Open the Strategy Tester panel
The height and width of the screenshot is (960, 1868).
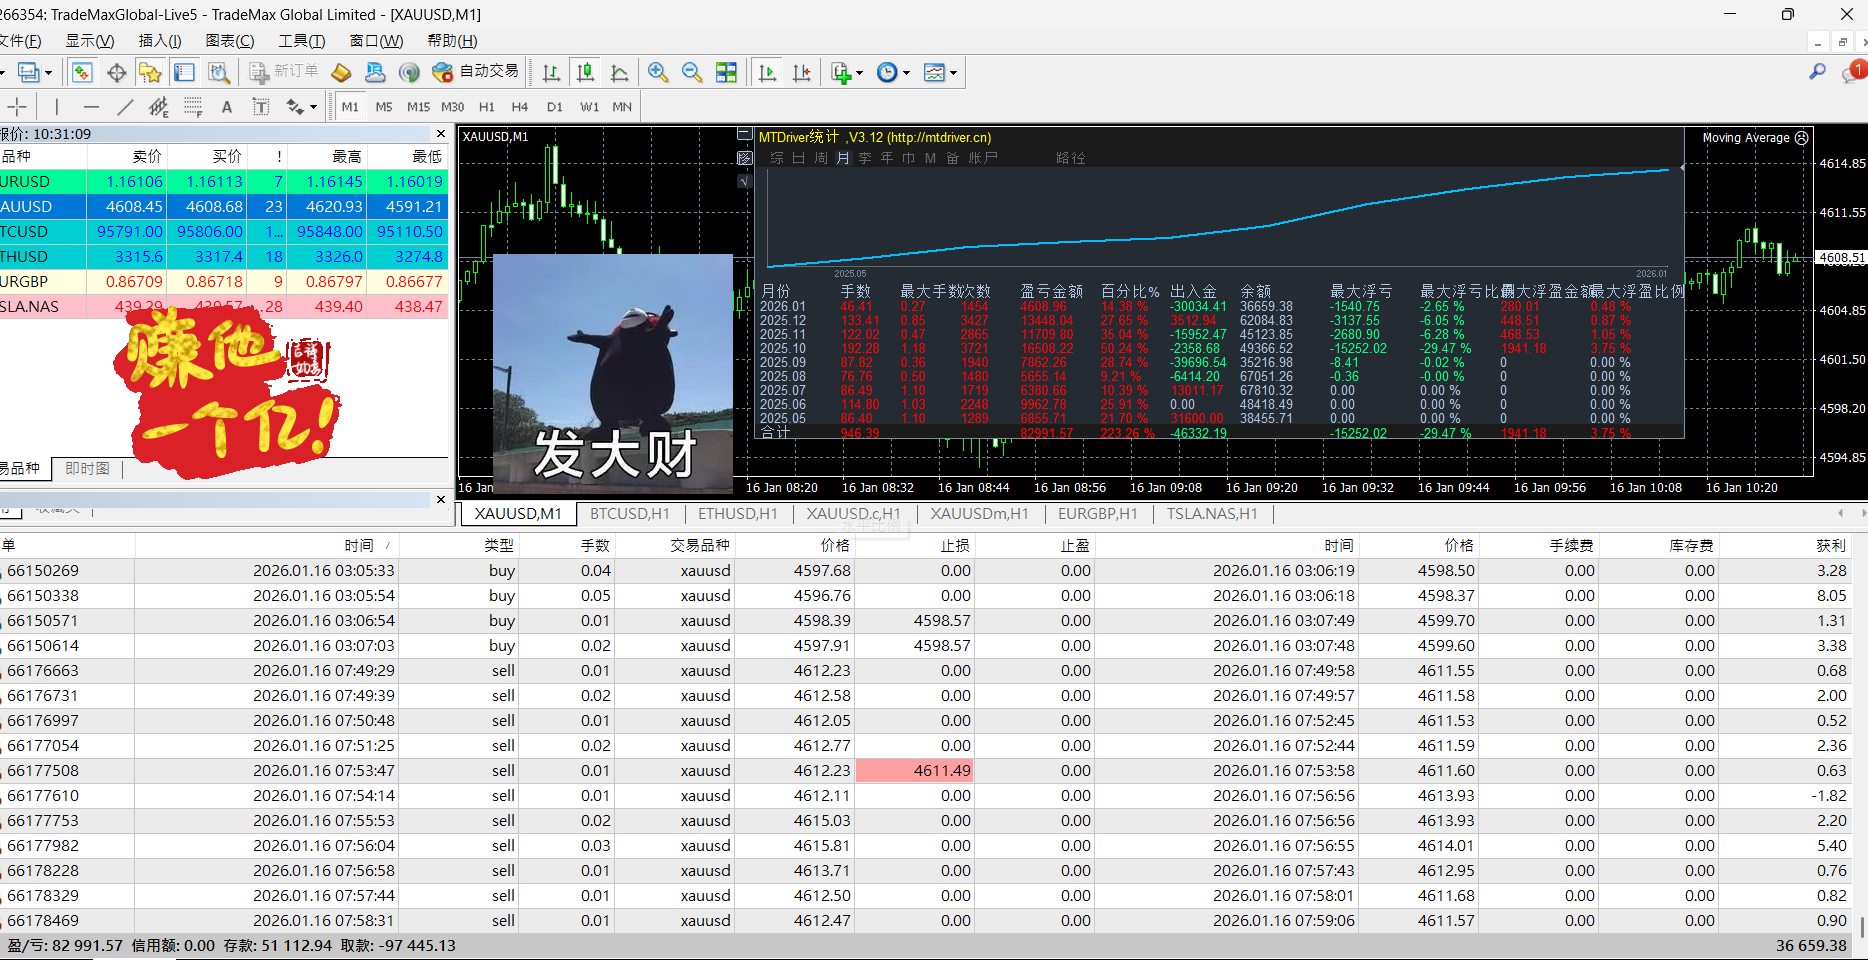point(219,72)
